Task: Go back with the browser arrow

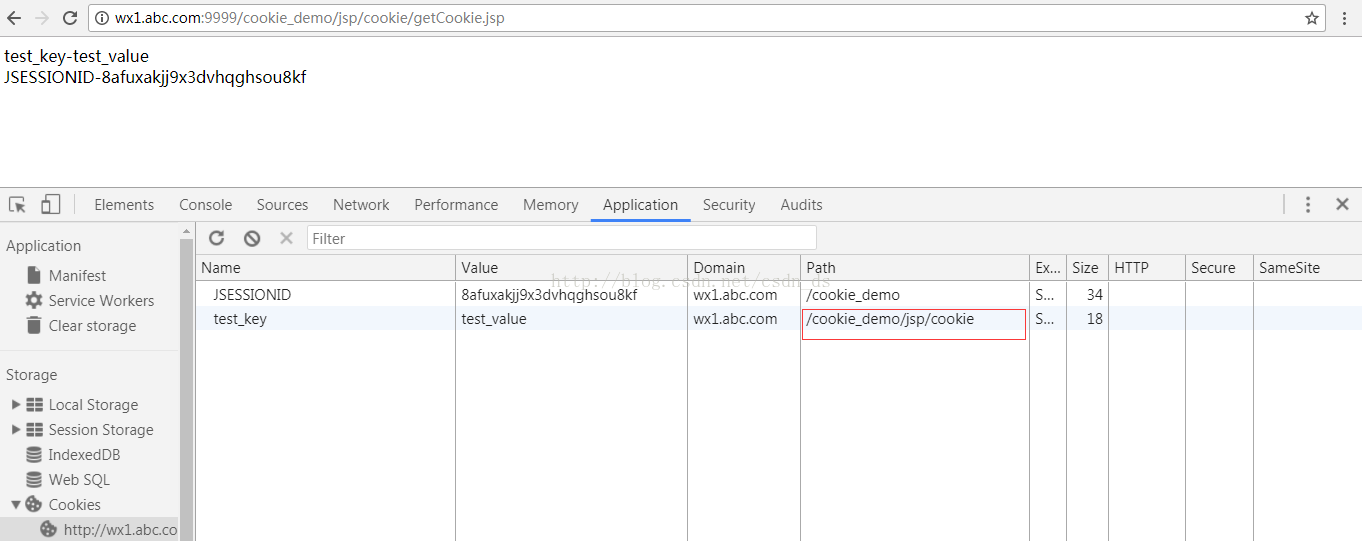Action: tap(14, 18)
